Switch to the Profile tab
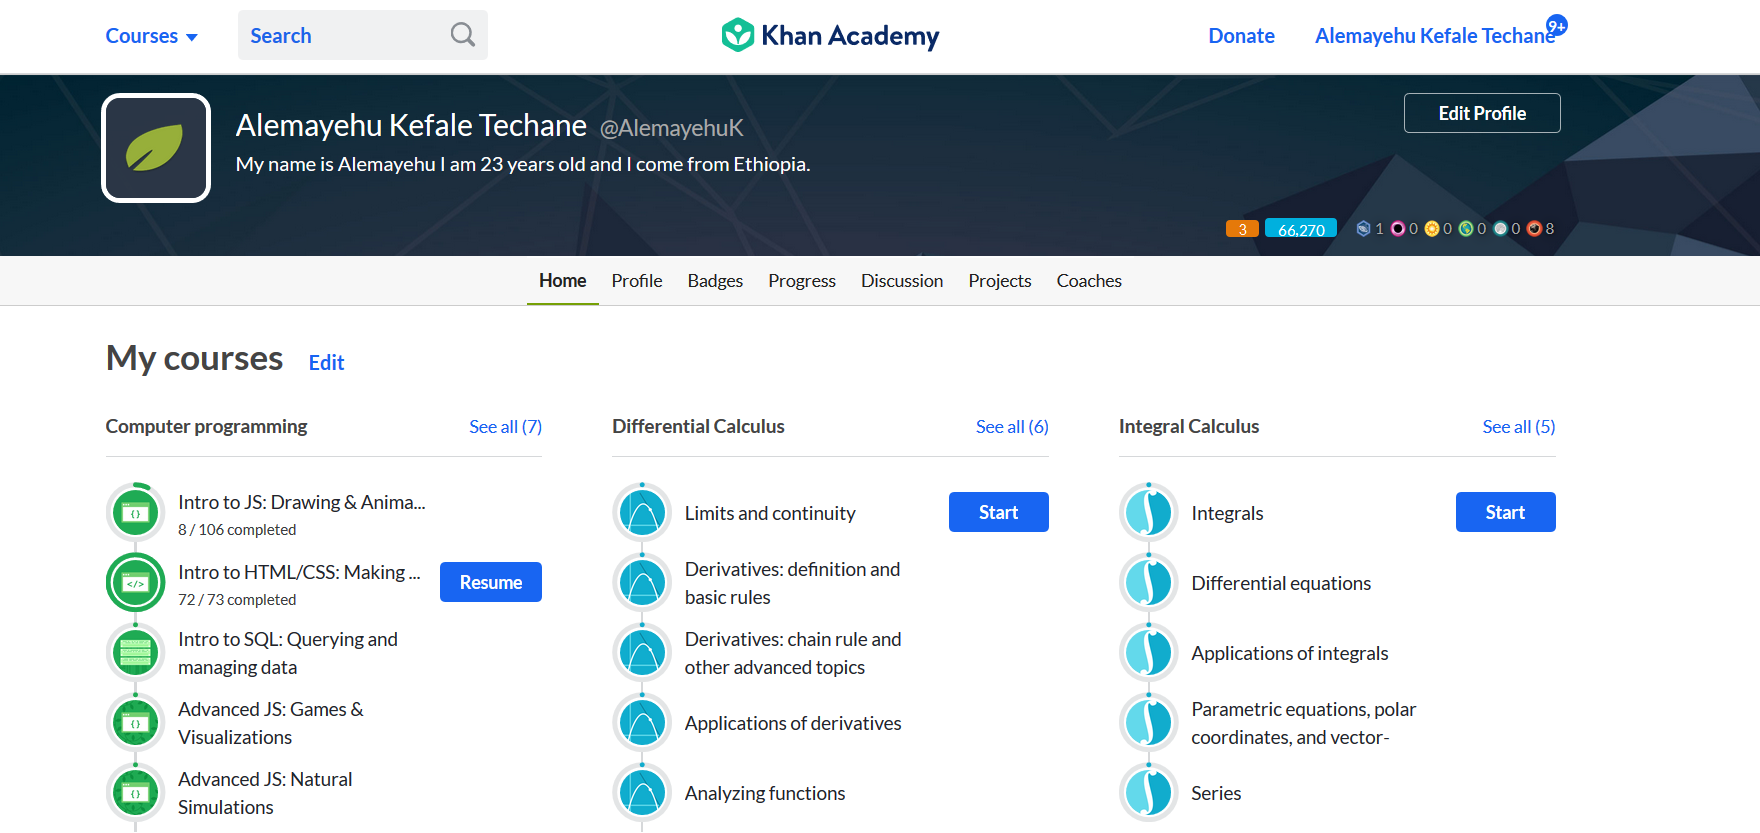The width and height of the screenshot is (1760, 833). click(x=637, y=281)
